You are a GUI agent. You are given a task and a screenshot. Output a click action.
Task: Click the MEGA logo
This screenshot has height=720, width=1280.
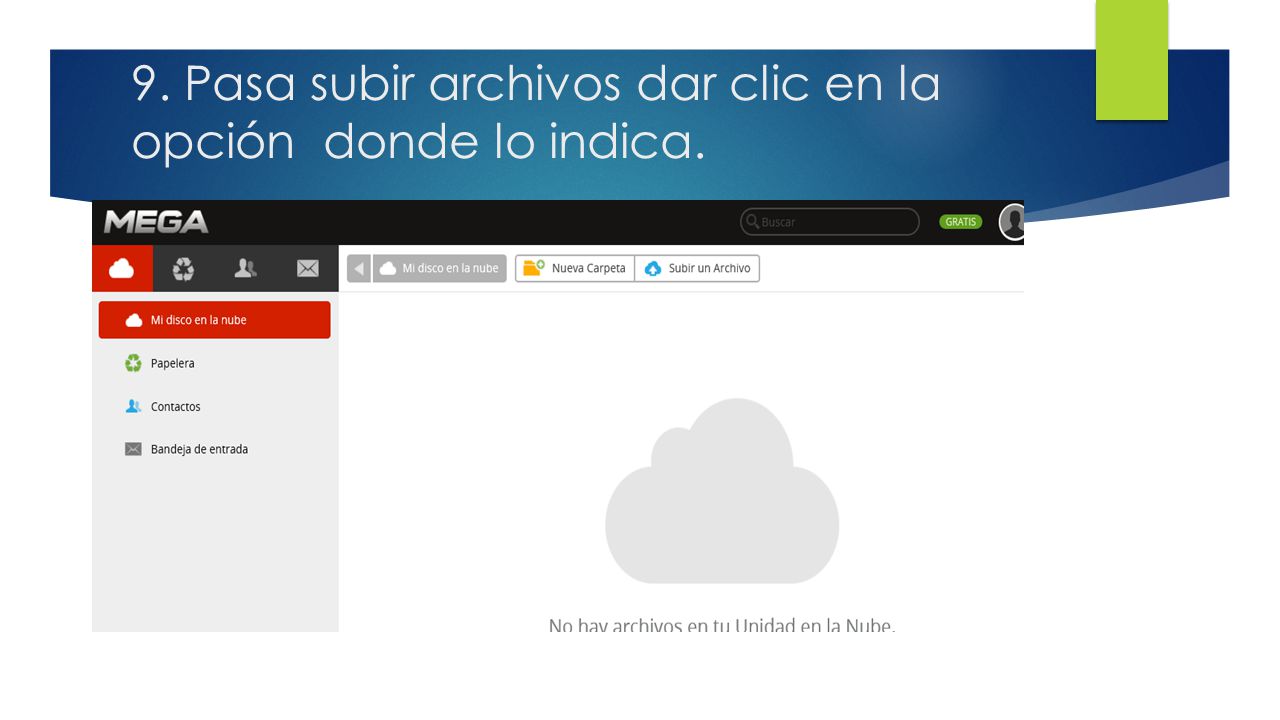click(x=156, y=221)
